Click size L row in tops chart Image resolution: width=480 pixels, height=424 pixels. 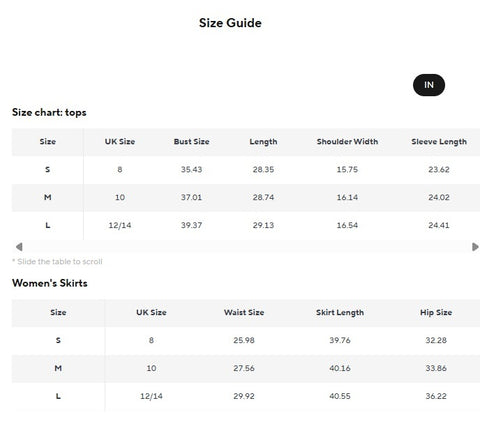click(x=246, y=225)
